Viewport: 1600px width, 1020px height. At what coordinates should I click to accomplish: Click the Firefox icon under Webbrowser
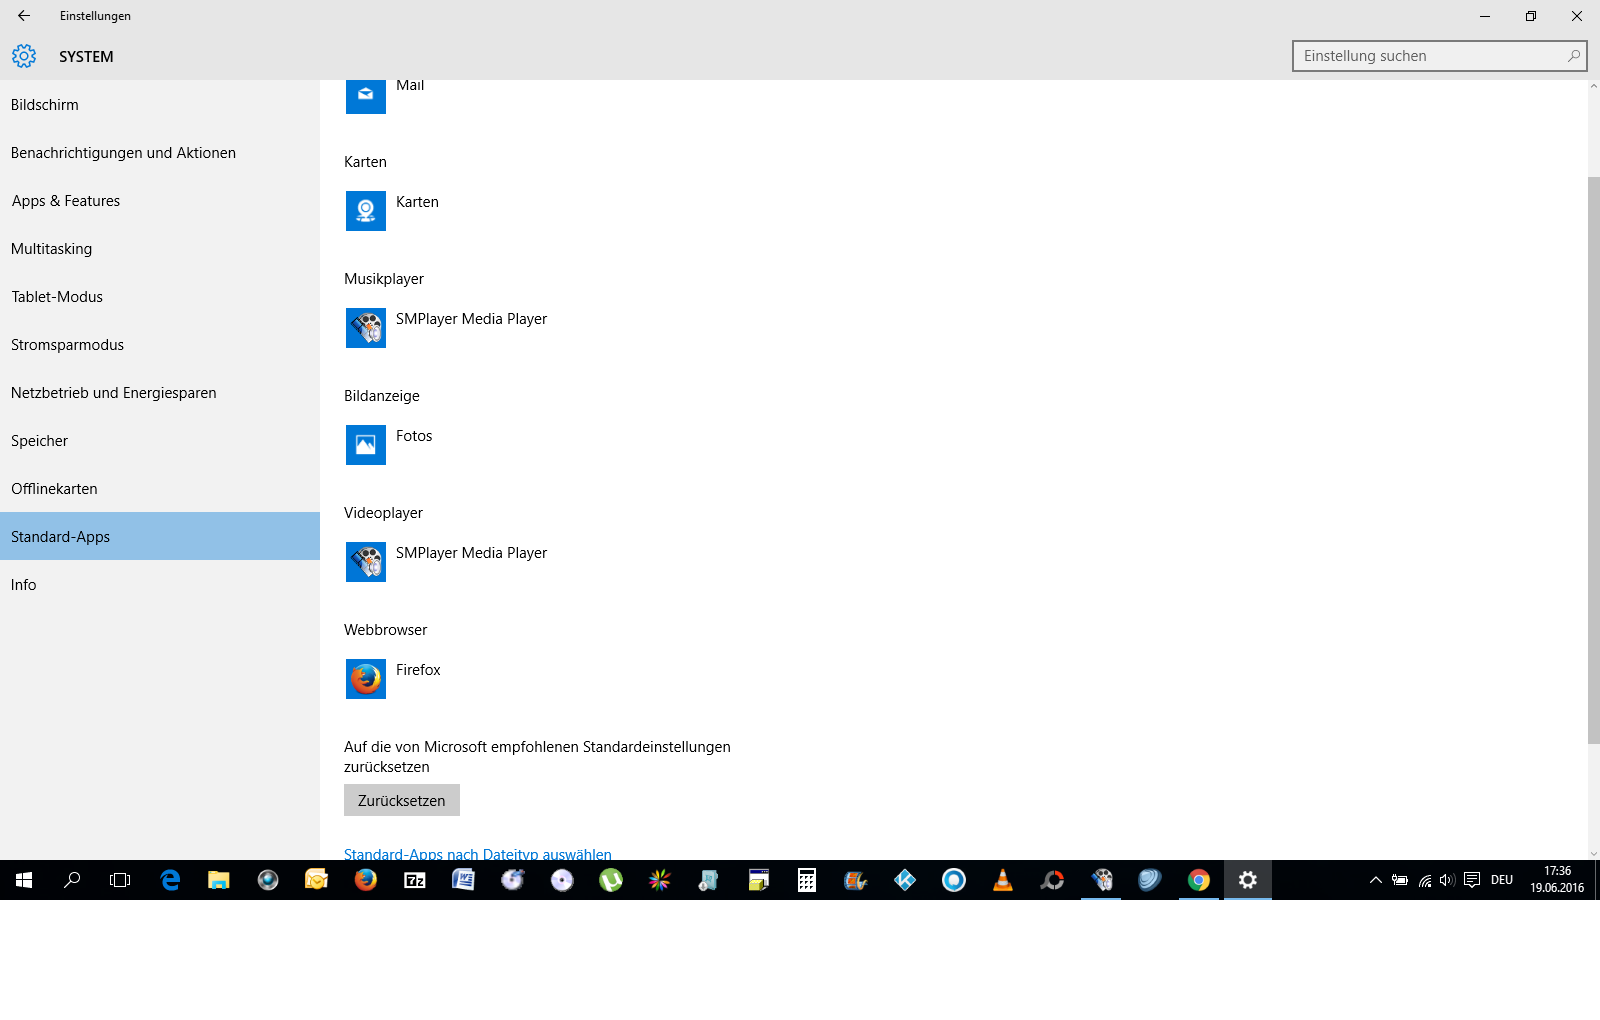(x=366, y=679)
